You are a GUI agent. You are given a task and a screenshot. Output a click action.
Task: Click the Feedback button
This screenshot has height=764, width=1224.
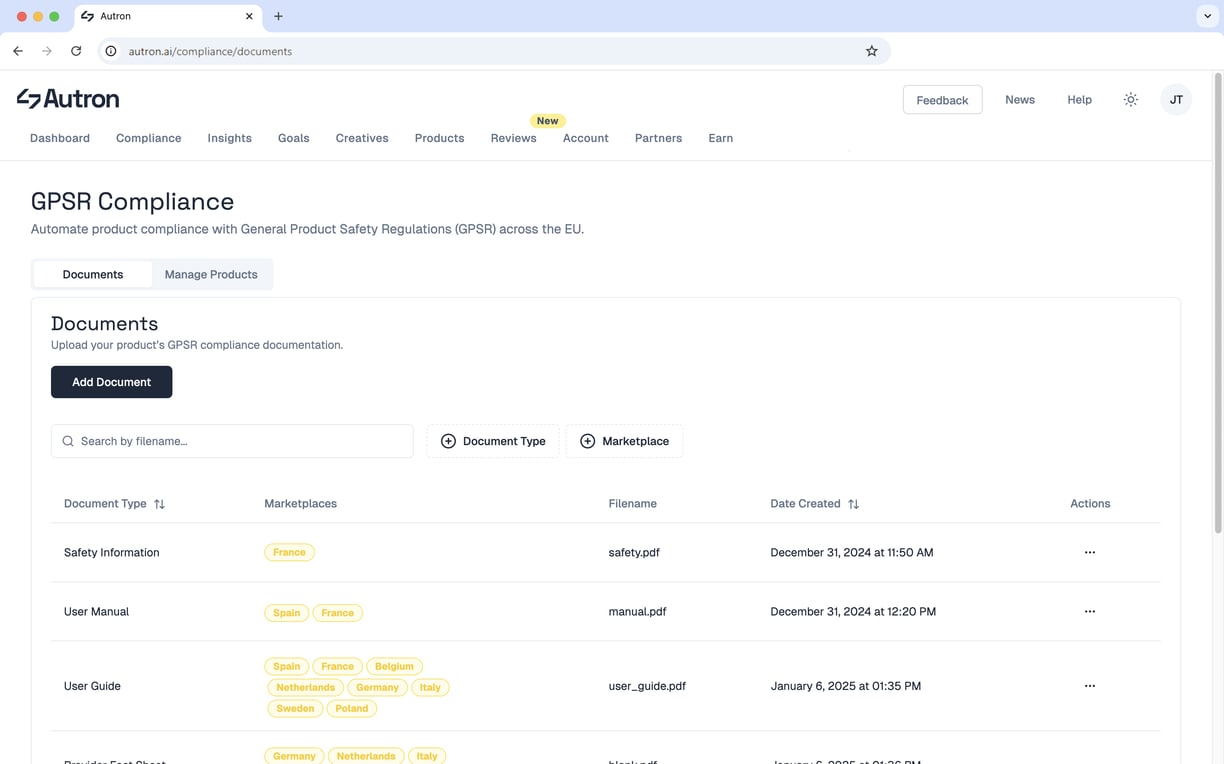point(942,100)
